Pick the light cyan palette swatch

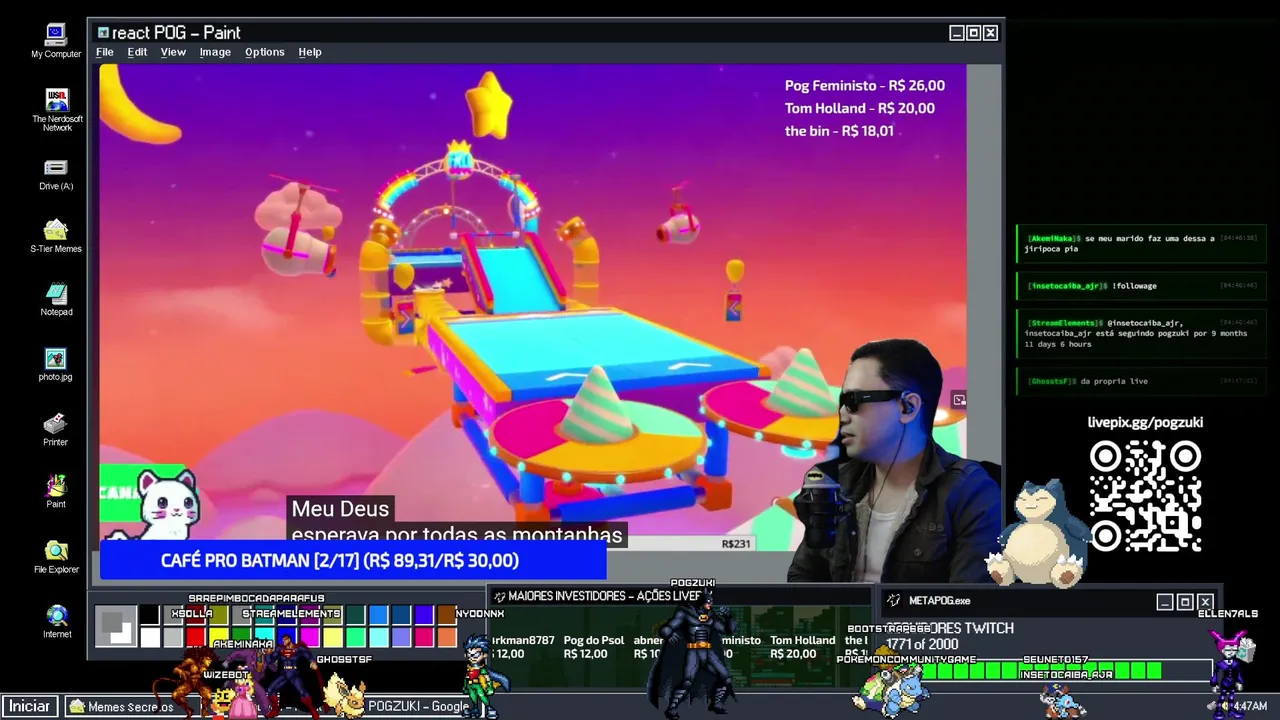(378, 637)
